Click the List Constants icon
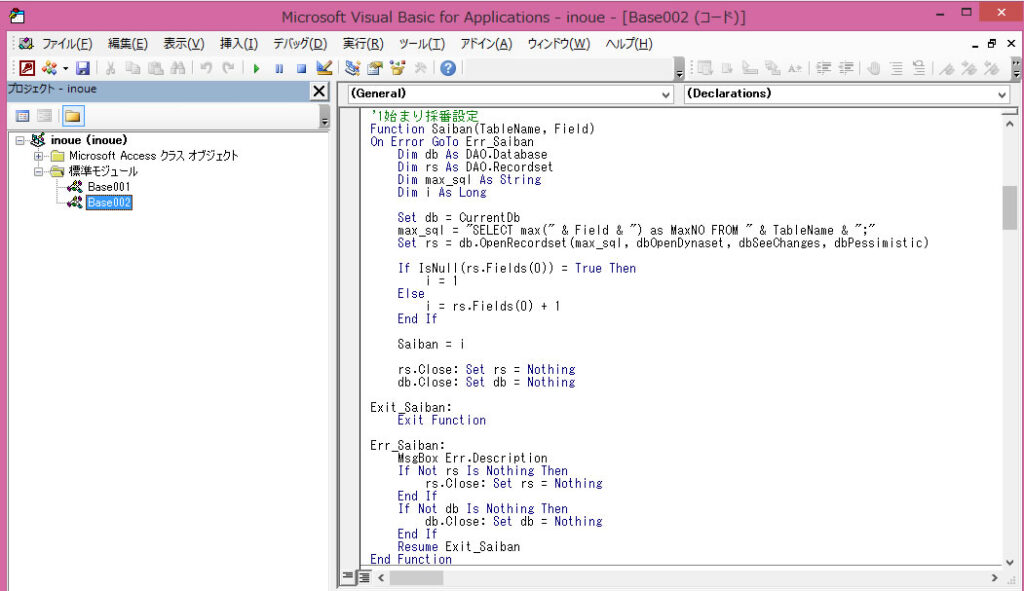This screenshot has height=591, width=1024. point(727,68)
